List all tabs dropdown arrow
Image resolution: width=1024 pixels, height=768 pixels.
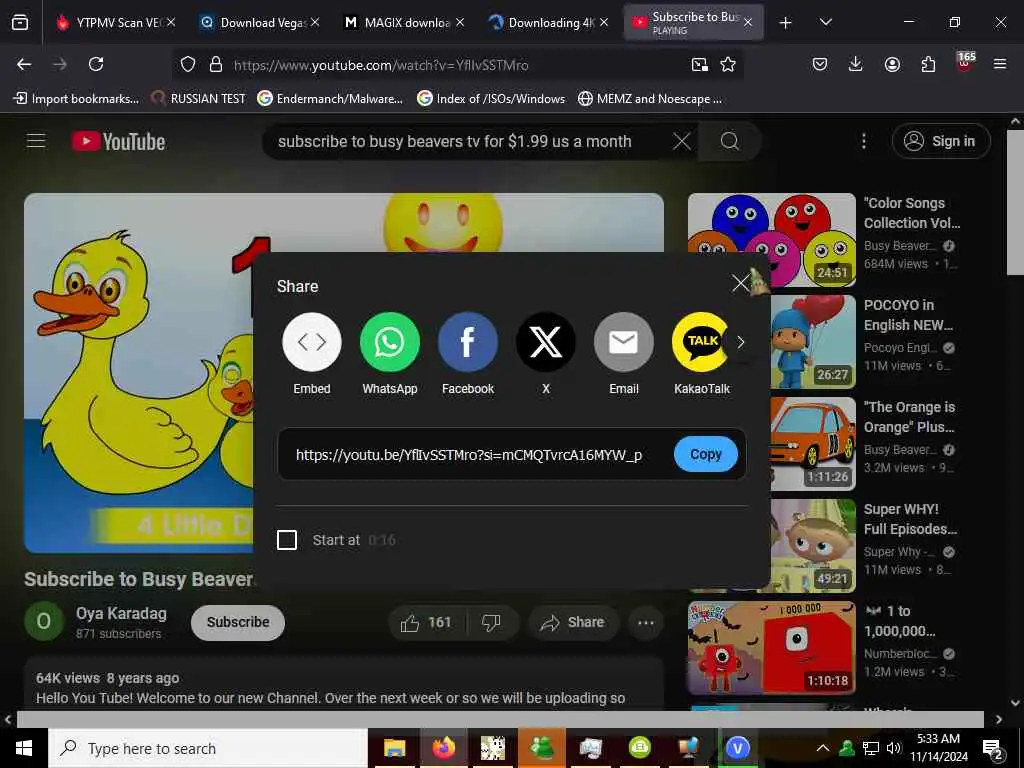coord(825,22)
